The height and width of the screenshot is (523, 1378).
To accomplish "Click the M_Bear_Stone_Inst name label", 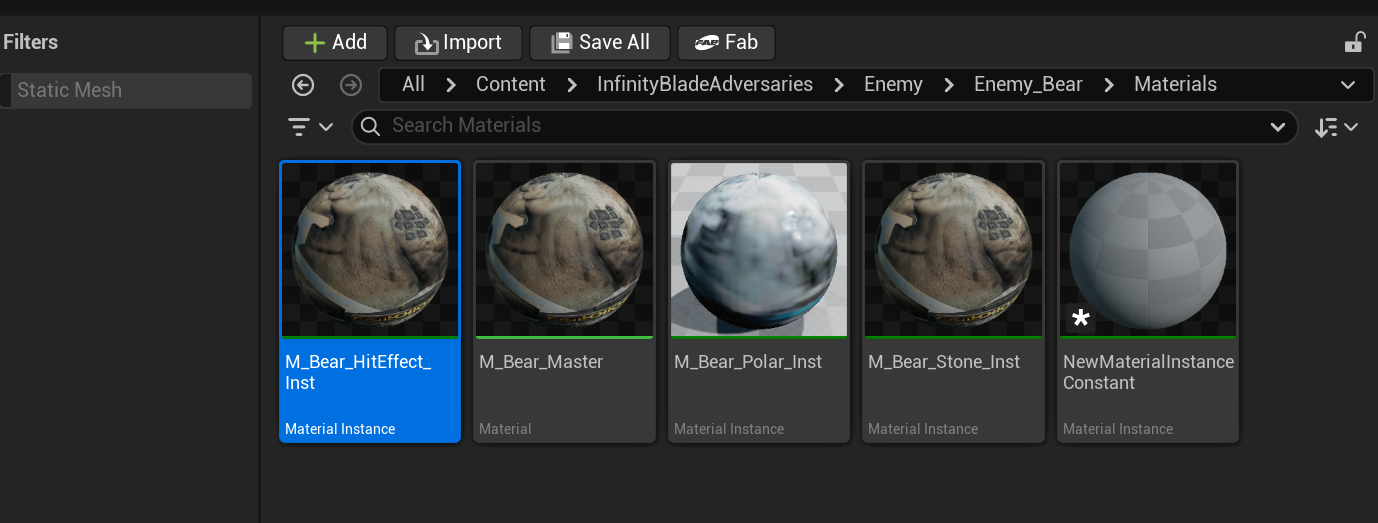I will click(943, 362).
